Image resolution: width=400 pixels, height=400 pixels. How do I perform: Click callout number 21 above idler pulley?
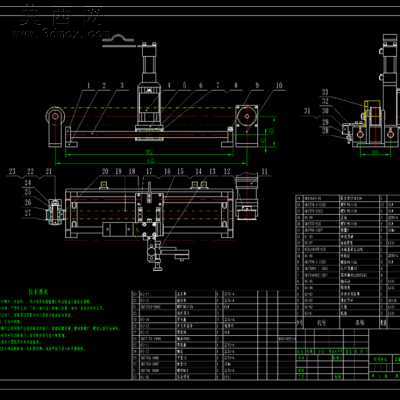[49, 172]
